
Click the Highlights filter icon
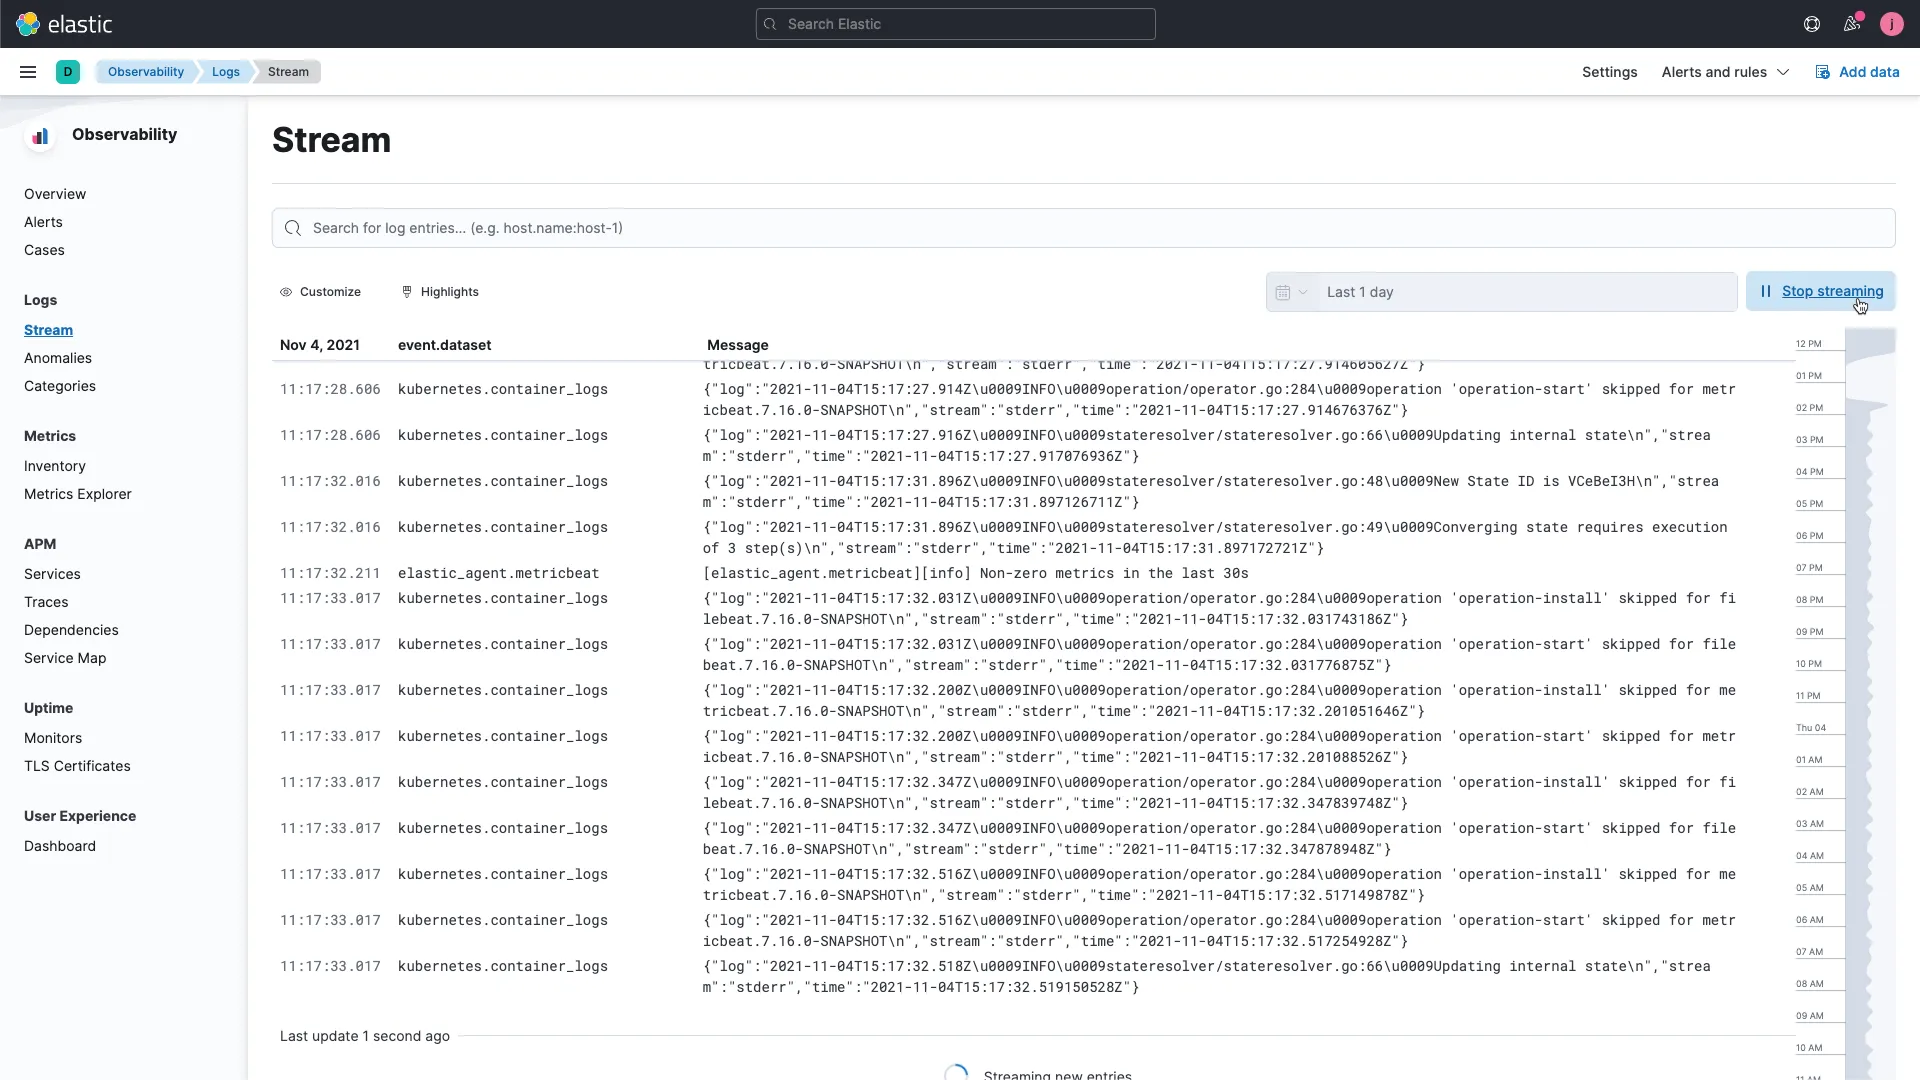[x=407, y=291]
